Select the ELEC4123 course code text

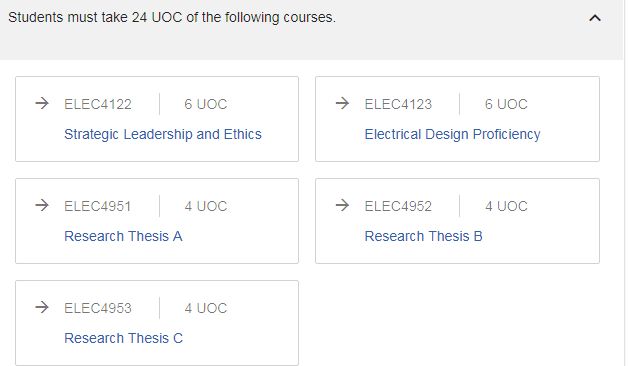pyautogui.click(x=398, y=104)
